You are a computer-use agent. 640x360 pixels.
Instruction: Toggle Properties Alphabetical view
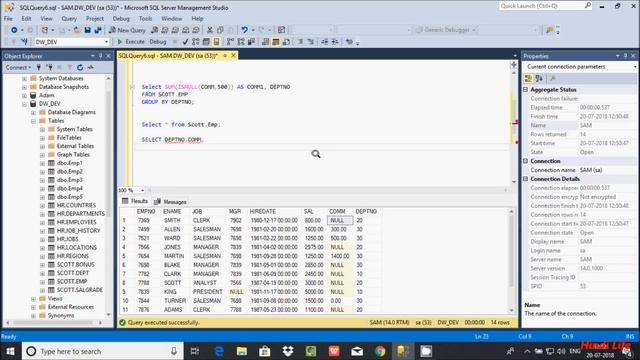539,78
